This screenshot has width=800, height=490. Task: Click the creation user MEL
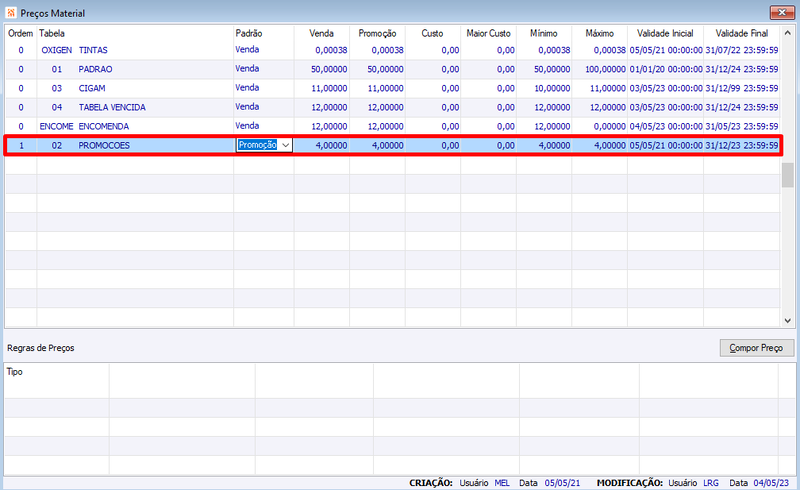pos(502,483)
